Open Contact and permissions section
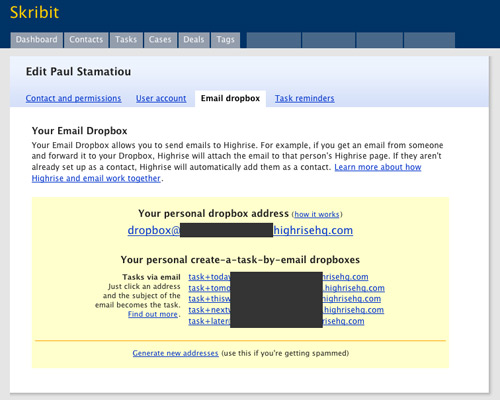The image size is (500, 400). (x=73, y=98)
